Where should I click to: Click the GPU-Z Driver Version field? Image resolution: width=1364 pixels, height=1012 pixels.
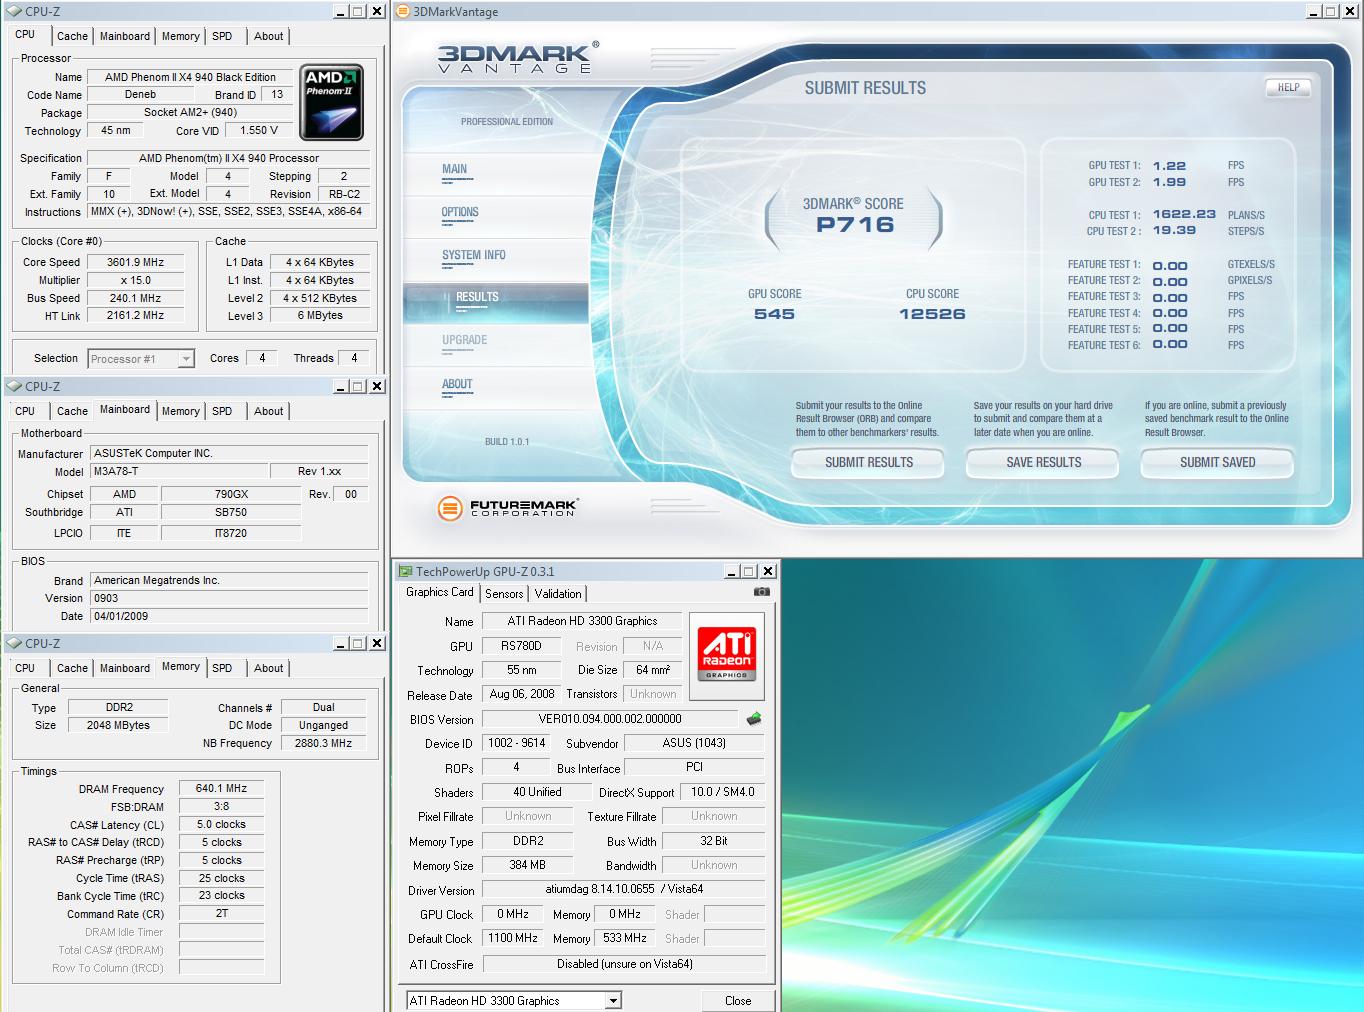624,889
